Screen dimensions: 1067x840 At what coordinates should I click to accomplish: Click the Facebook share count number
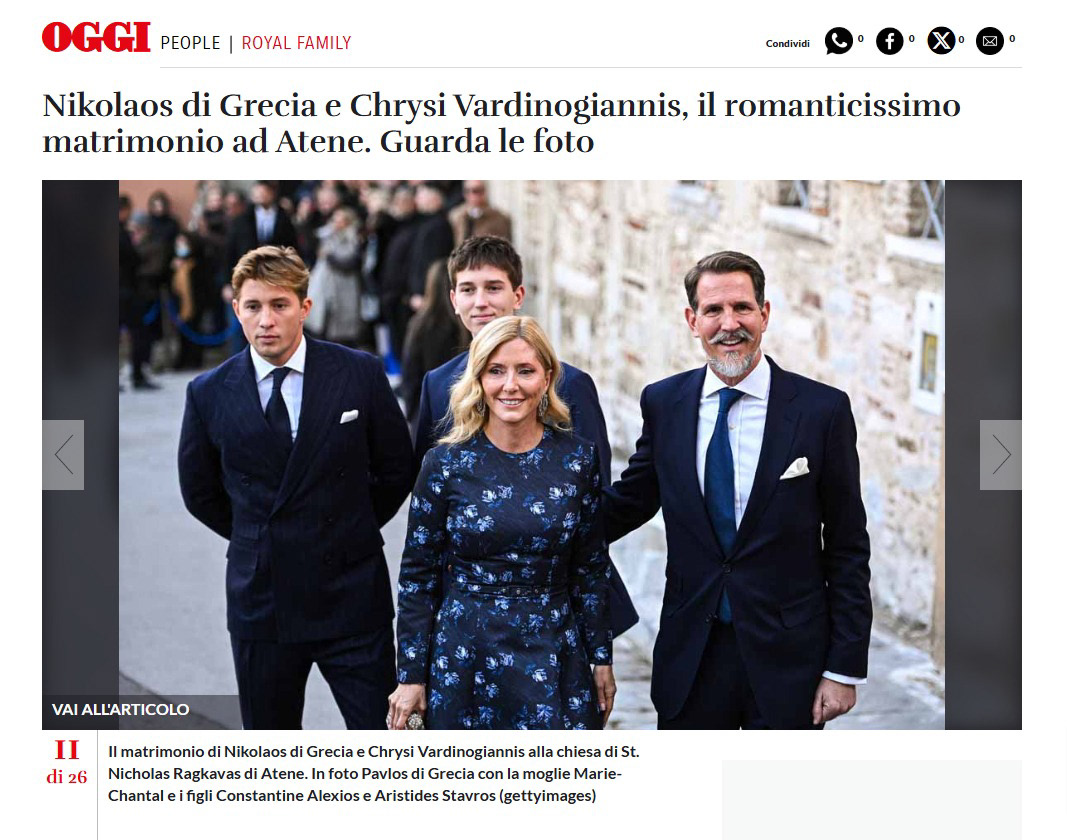[912, 39]
